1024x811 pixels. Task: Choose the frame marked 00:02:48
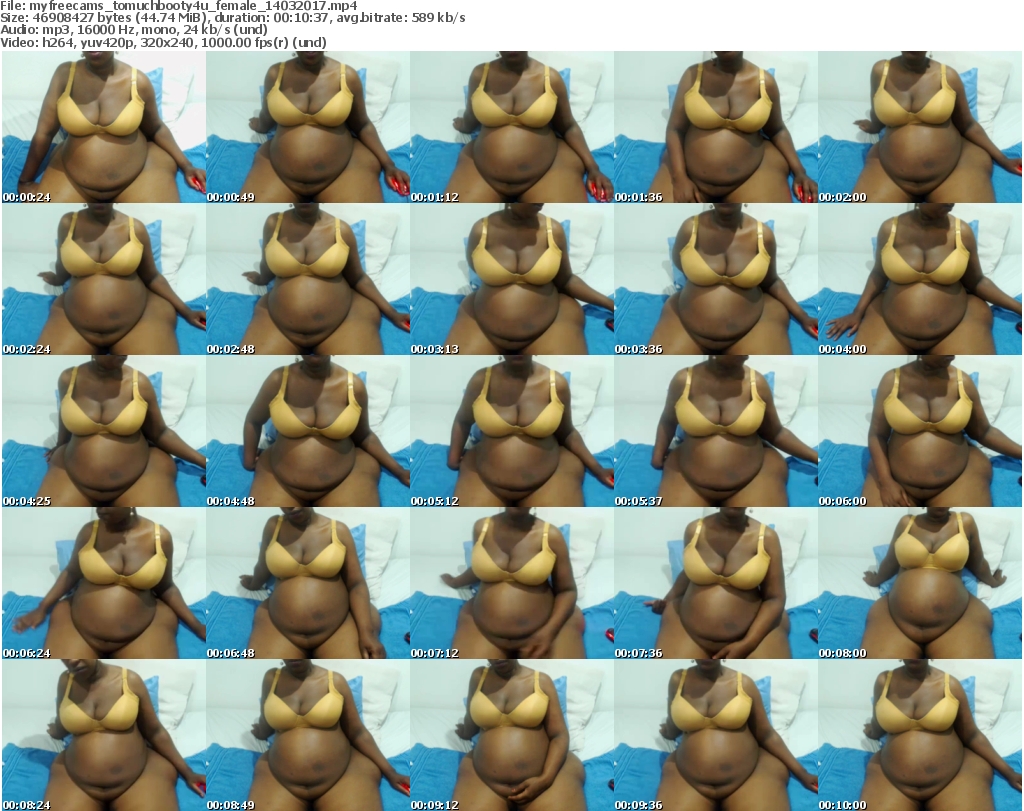point(308,279)
